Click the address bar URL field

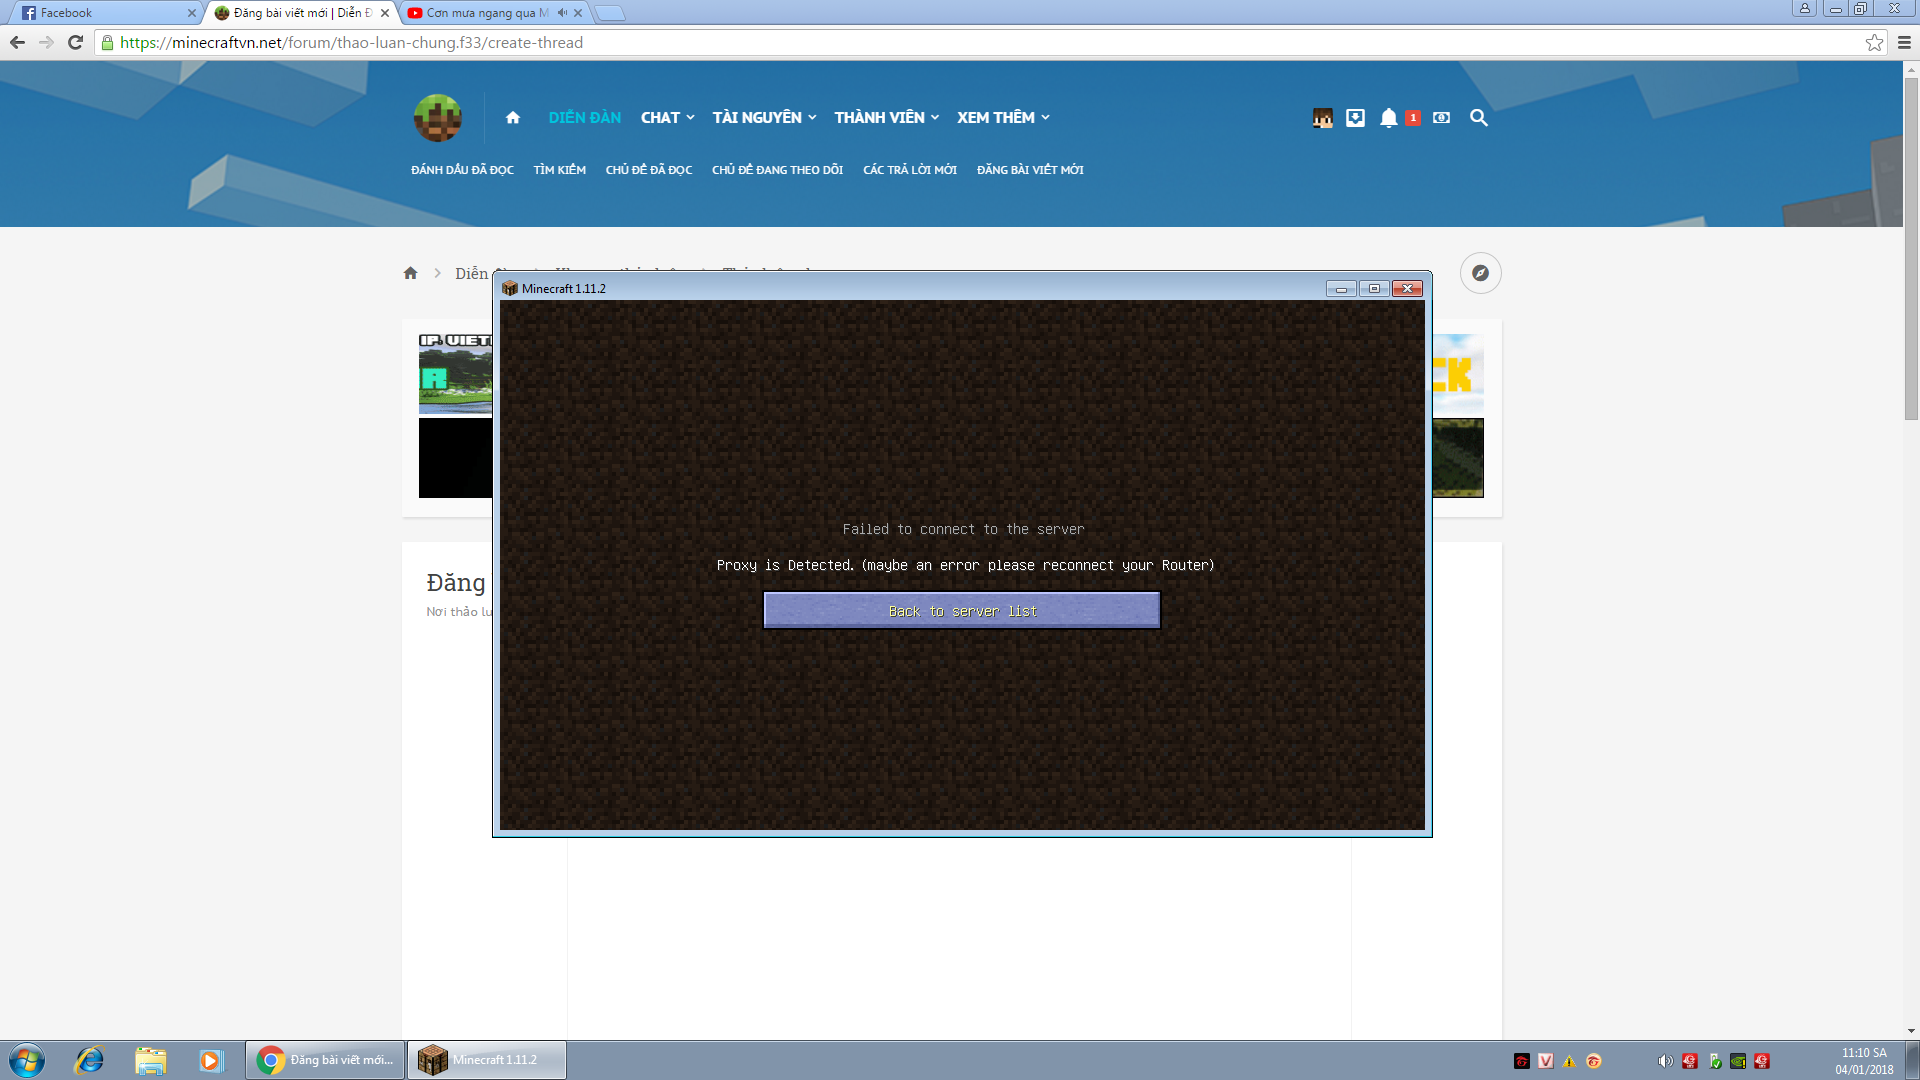pos(700,42)
